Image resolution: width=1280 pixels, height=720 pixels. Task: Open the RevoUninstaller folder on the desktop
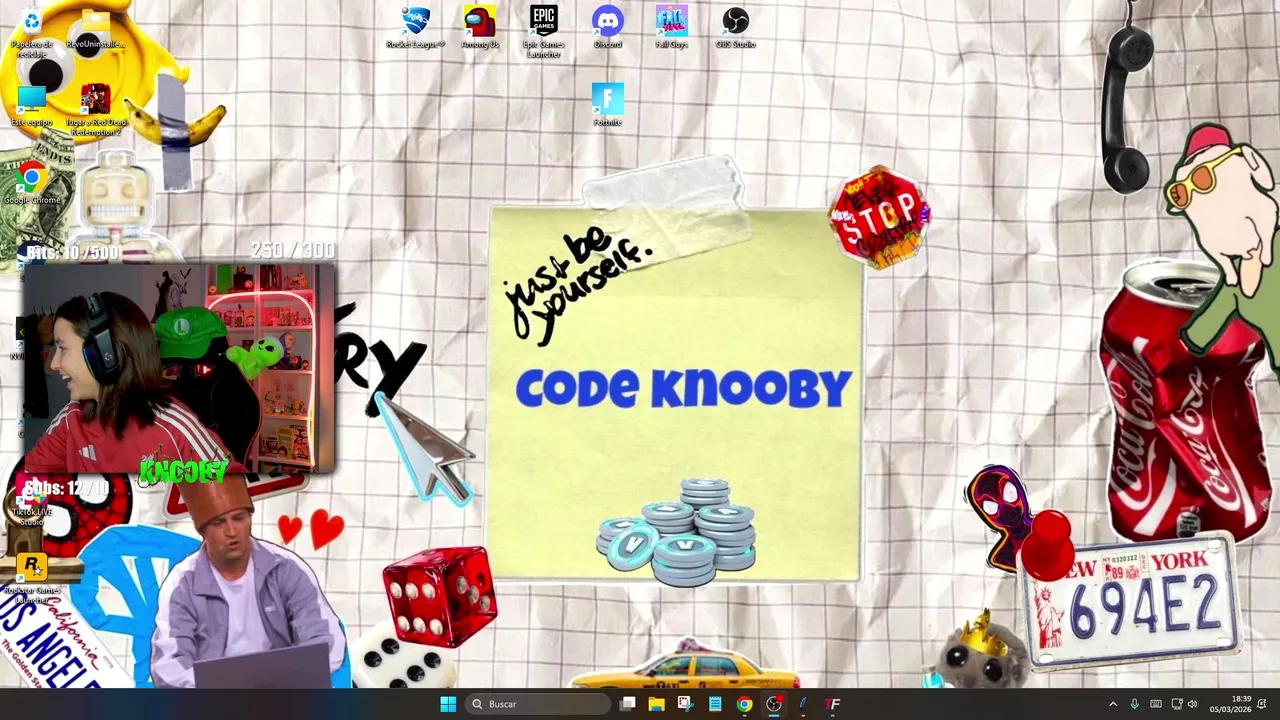(95, 28)
